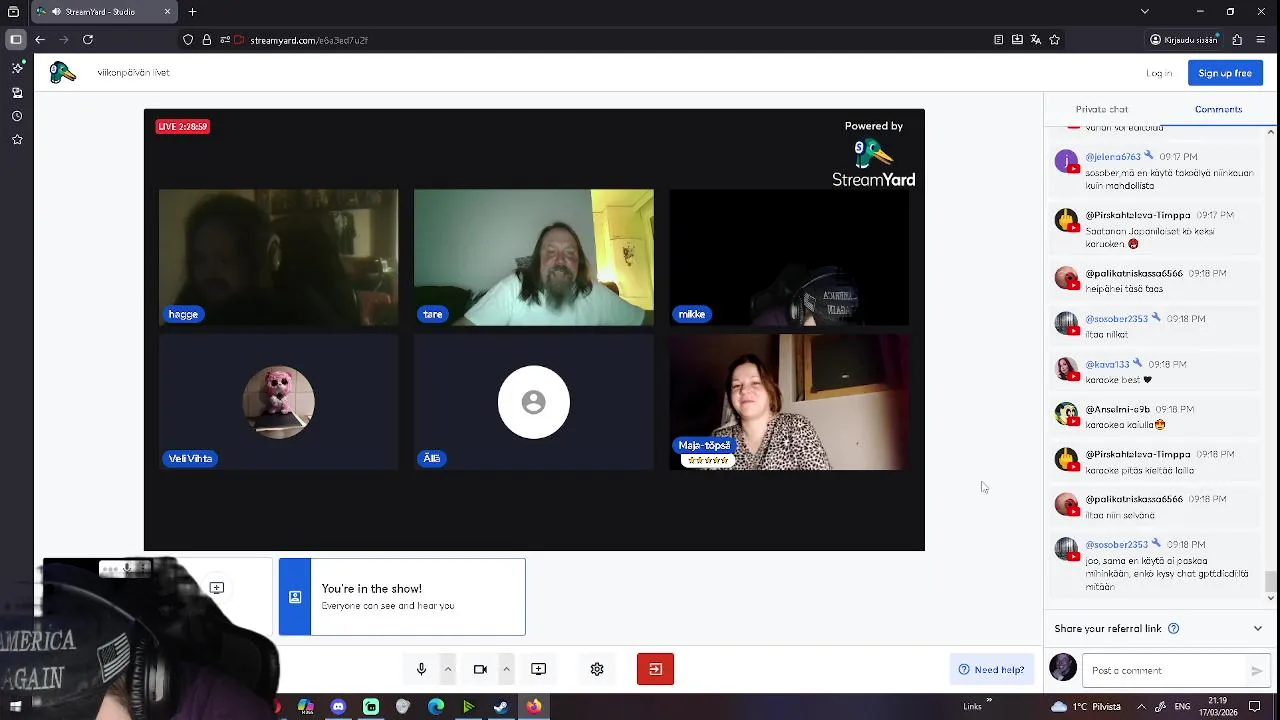This screenshot has width=1280, height=720.
Task: Leave the studio with red exit button
Action: tap(655, 669)
